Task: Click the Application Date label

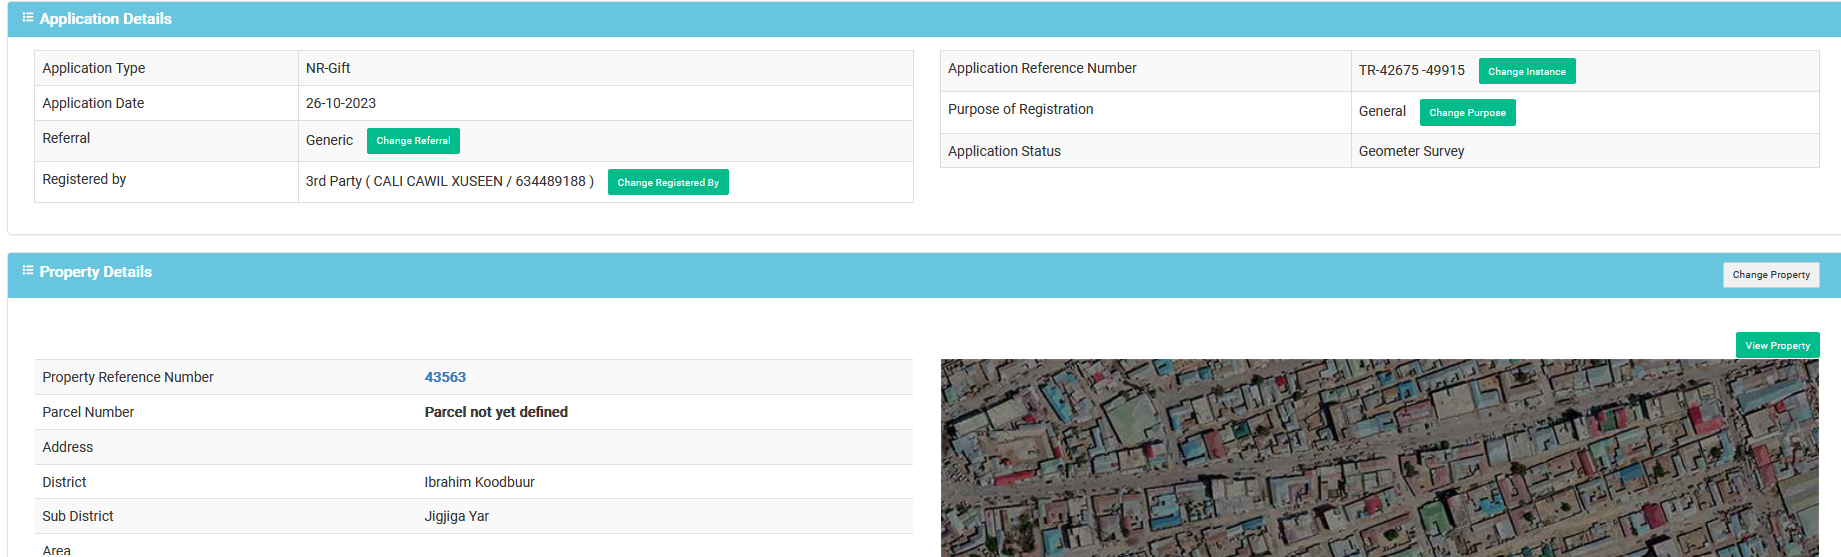Action: click(93, 103)
